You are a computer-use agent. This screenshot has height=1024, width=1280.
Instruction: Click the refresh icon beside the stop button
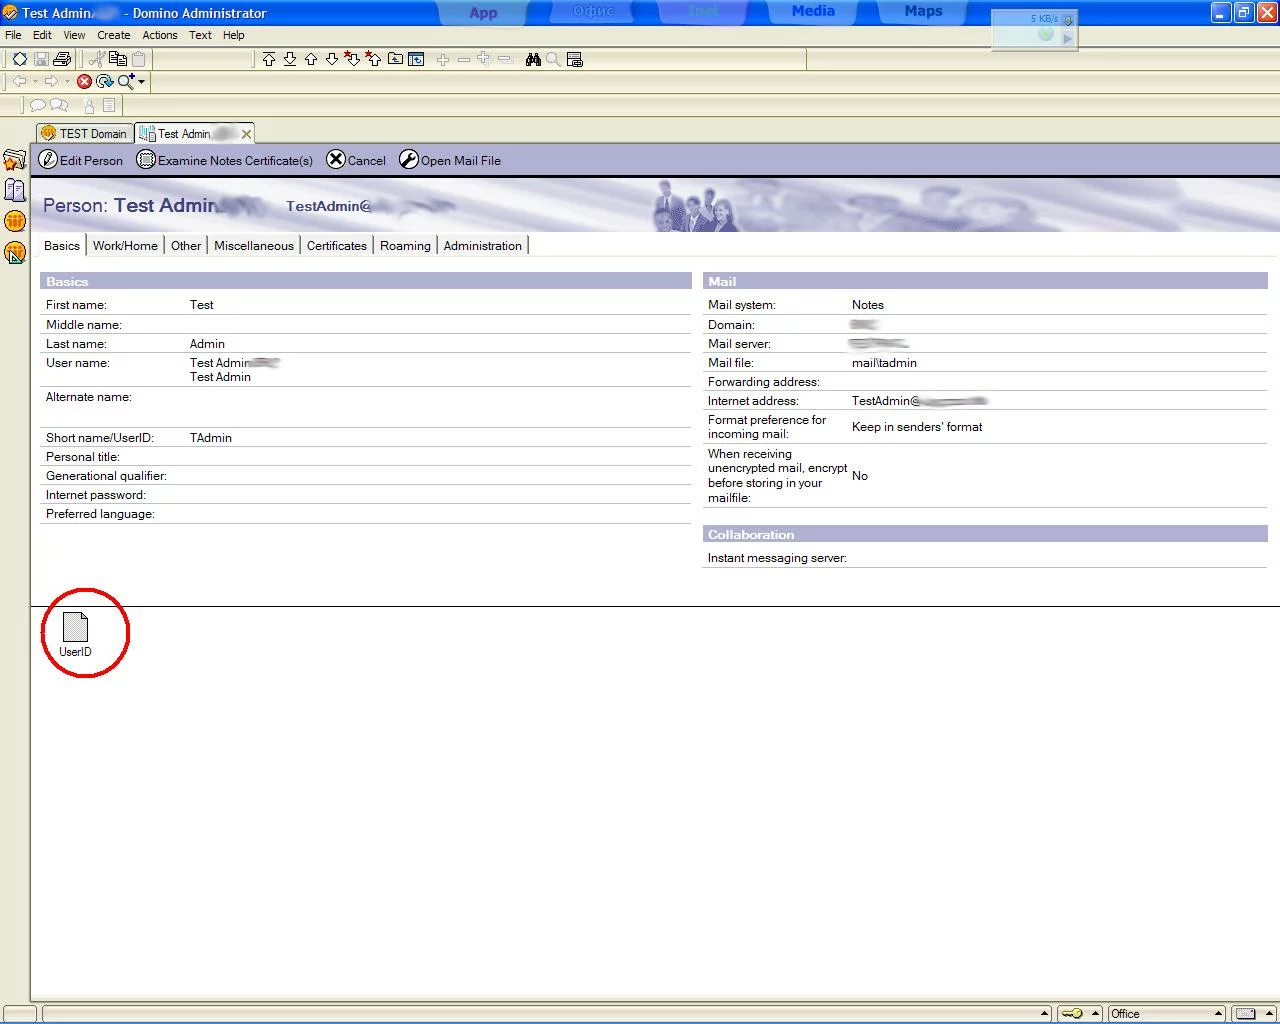pyautogui.click(x=104, y=81)
